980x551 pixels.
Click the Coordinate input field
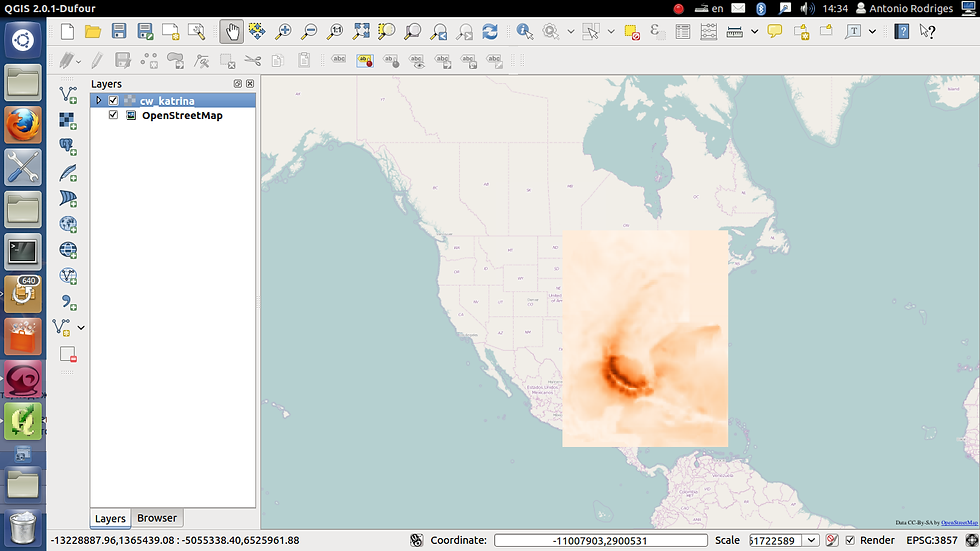[601, 540]
